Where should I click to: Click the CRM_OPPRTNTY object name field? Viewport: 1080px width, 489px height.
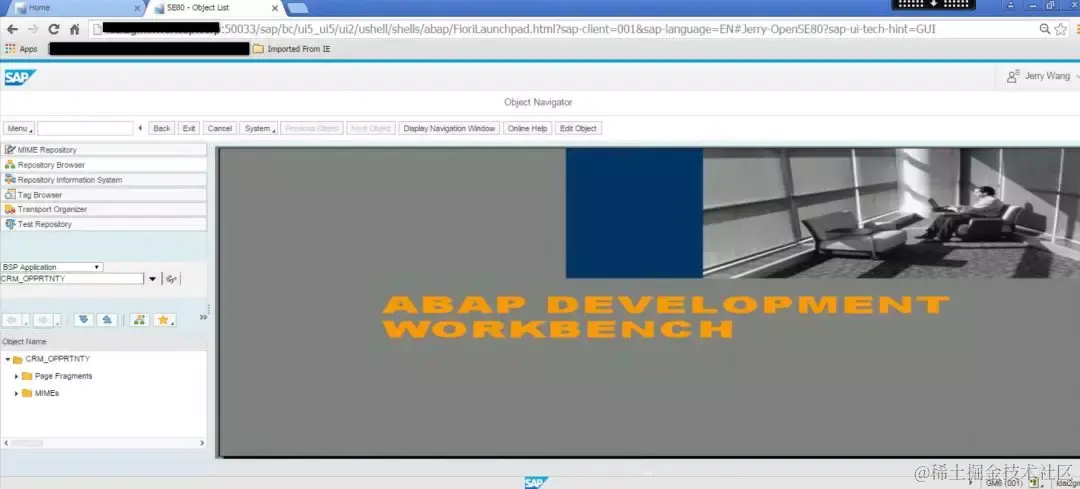point(72,279)
